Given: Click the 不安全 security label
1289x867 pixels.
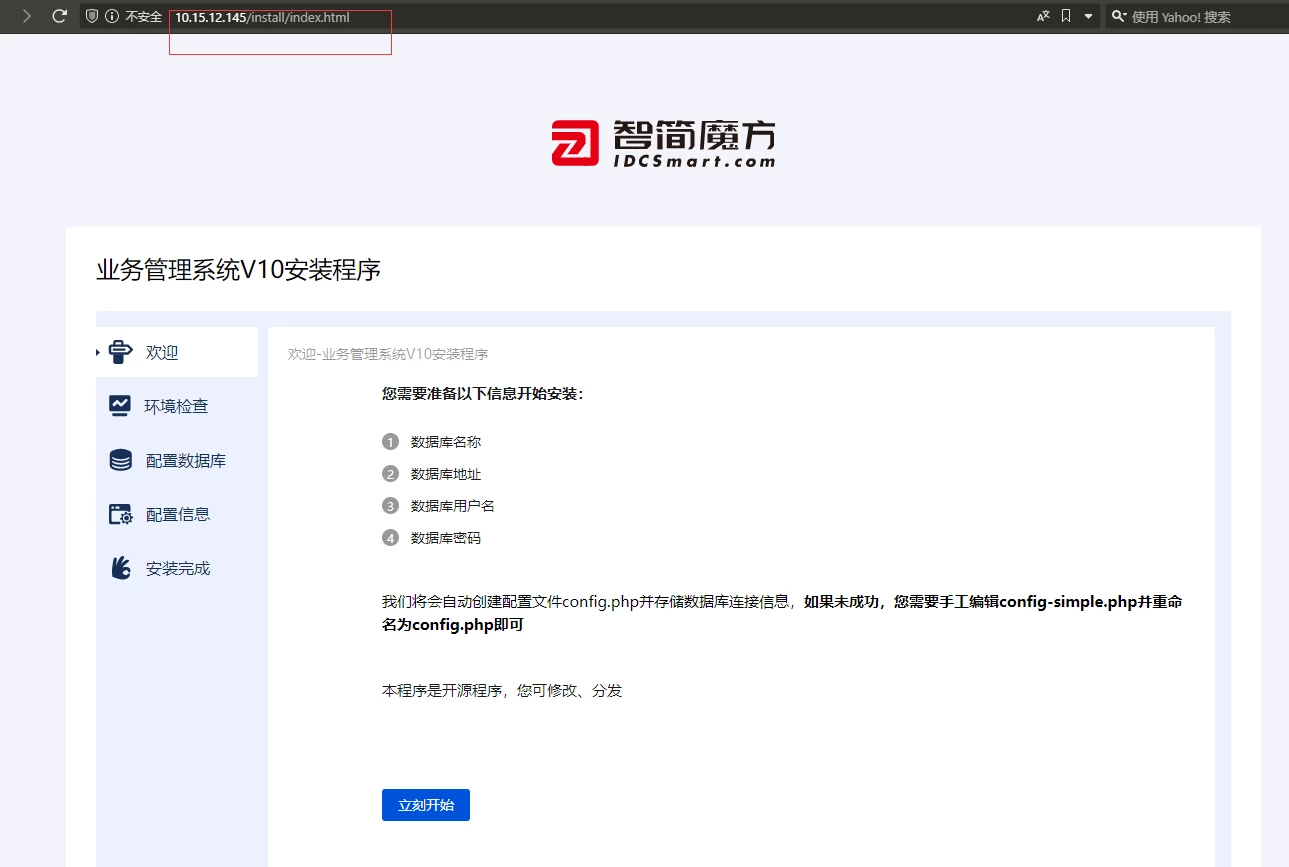Looking at the screenshot, I should [x=143, y=17].
